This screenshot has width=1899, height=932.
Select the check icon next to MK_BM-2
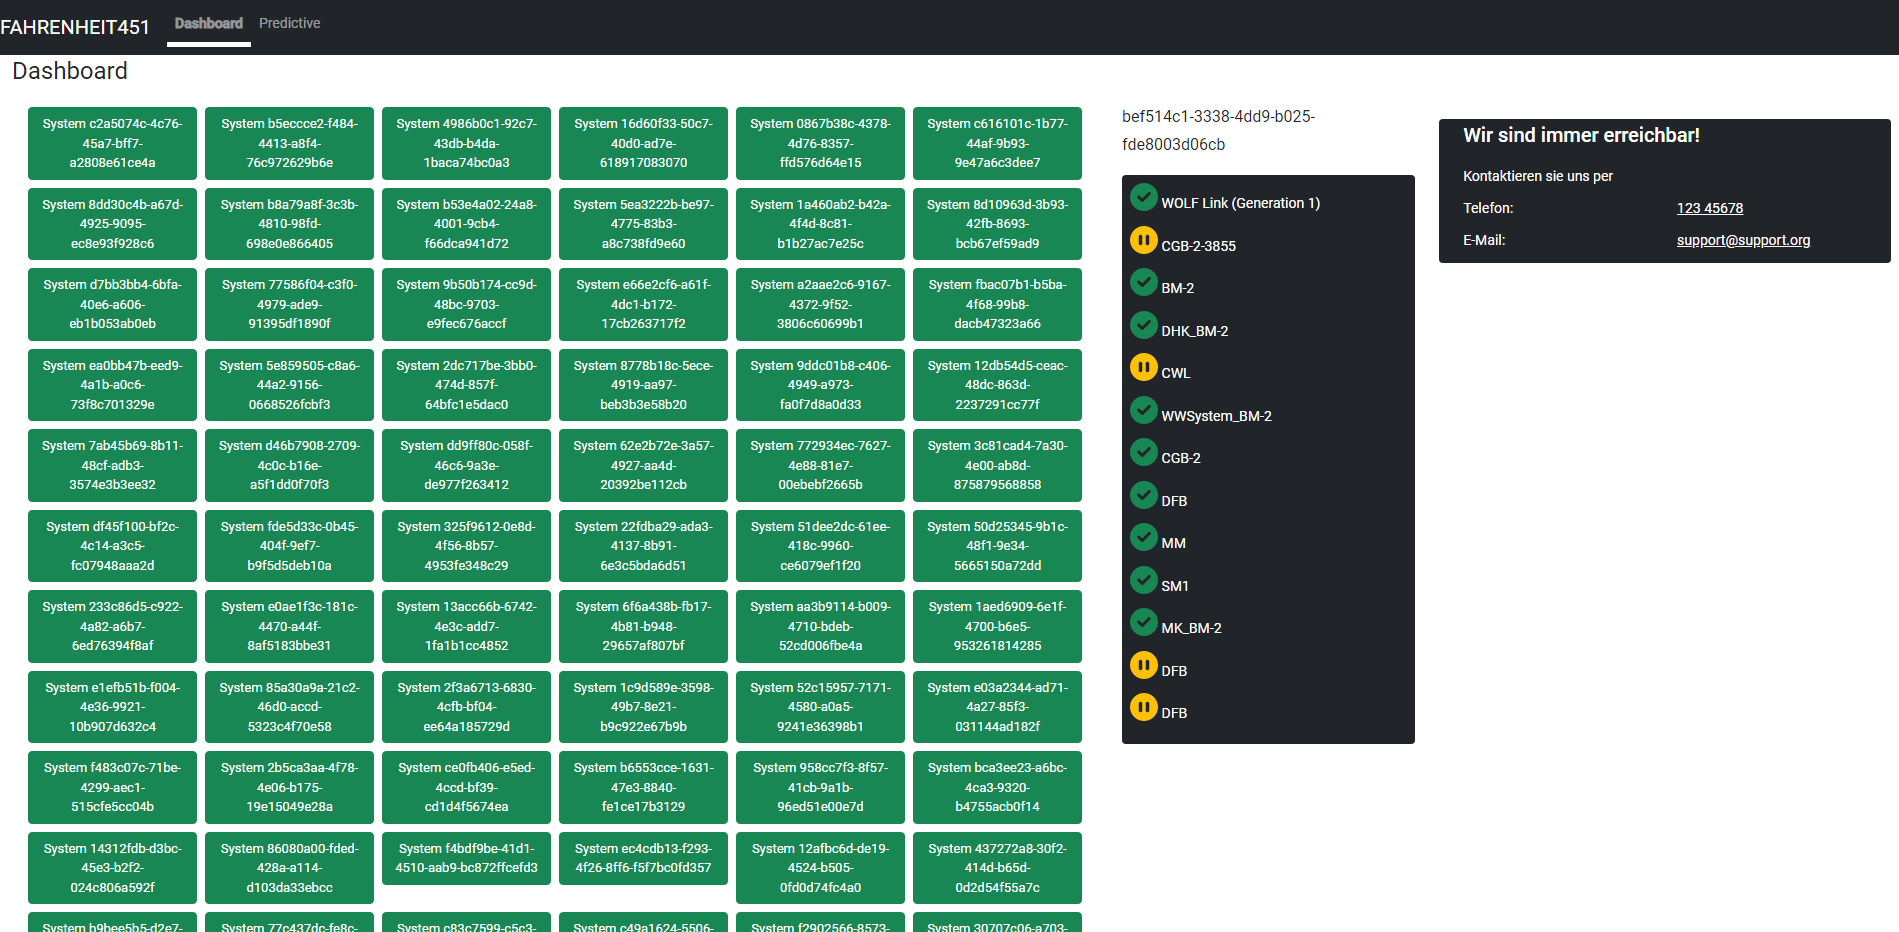click(1143, 622)
